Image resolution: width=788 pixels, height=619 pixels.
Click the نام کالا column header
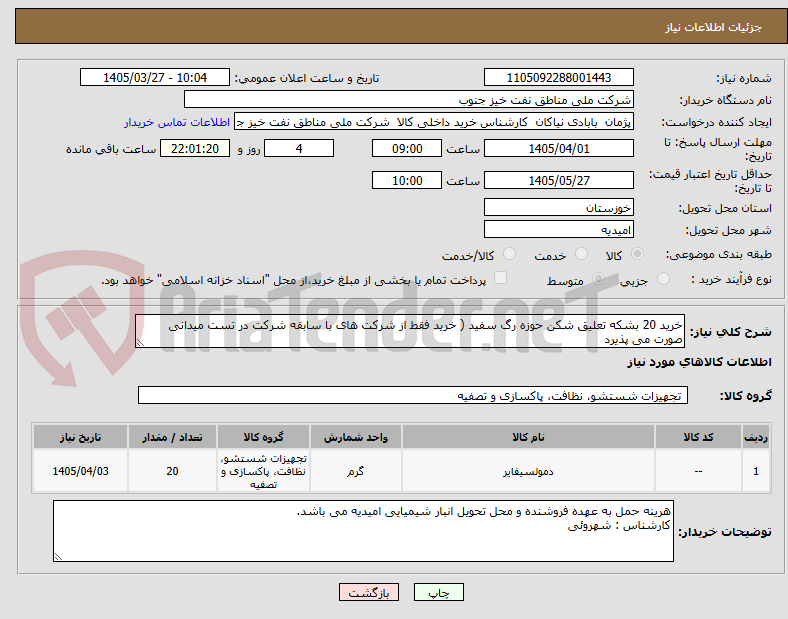pos(528,437)
